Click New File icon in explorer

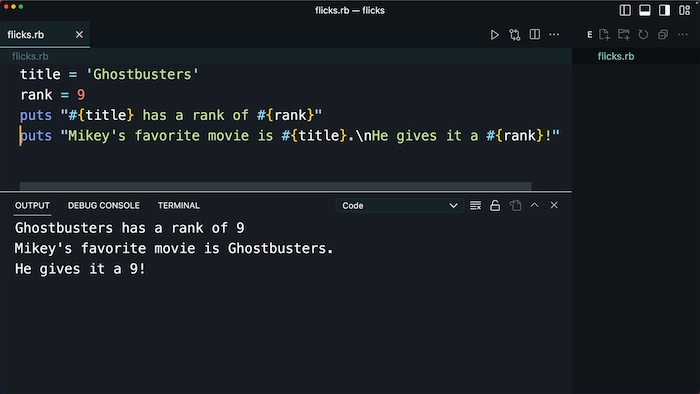604,34
